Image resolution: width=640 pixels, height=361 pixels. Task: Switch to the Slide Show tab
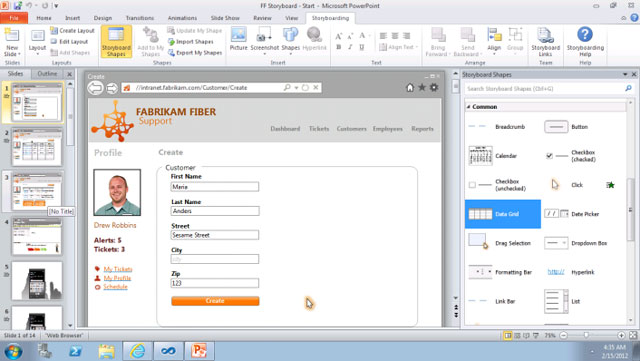tap(225, 18)
